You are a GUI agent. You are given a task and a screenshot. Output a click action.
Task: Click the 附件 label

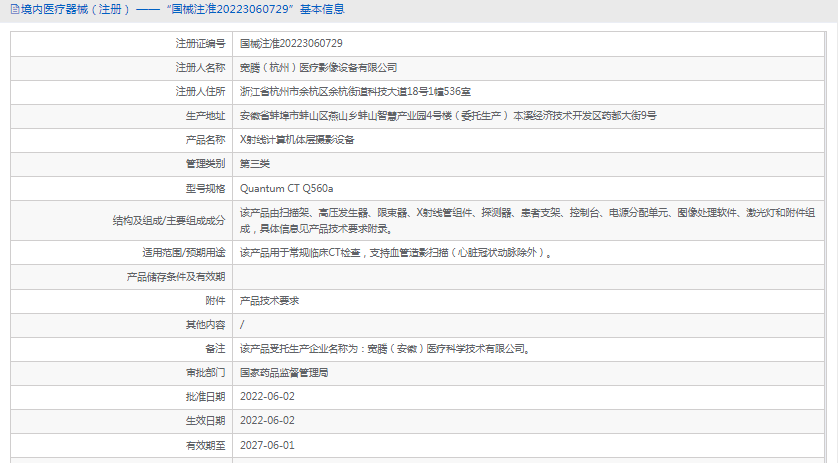click(x=215, y=301)
